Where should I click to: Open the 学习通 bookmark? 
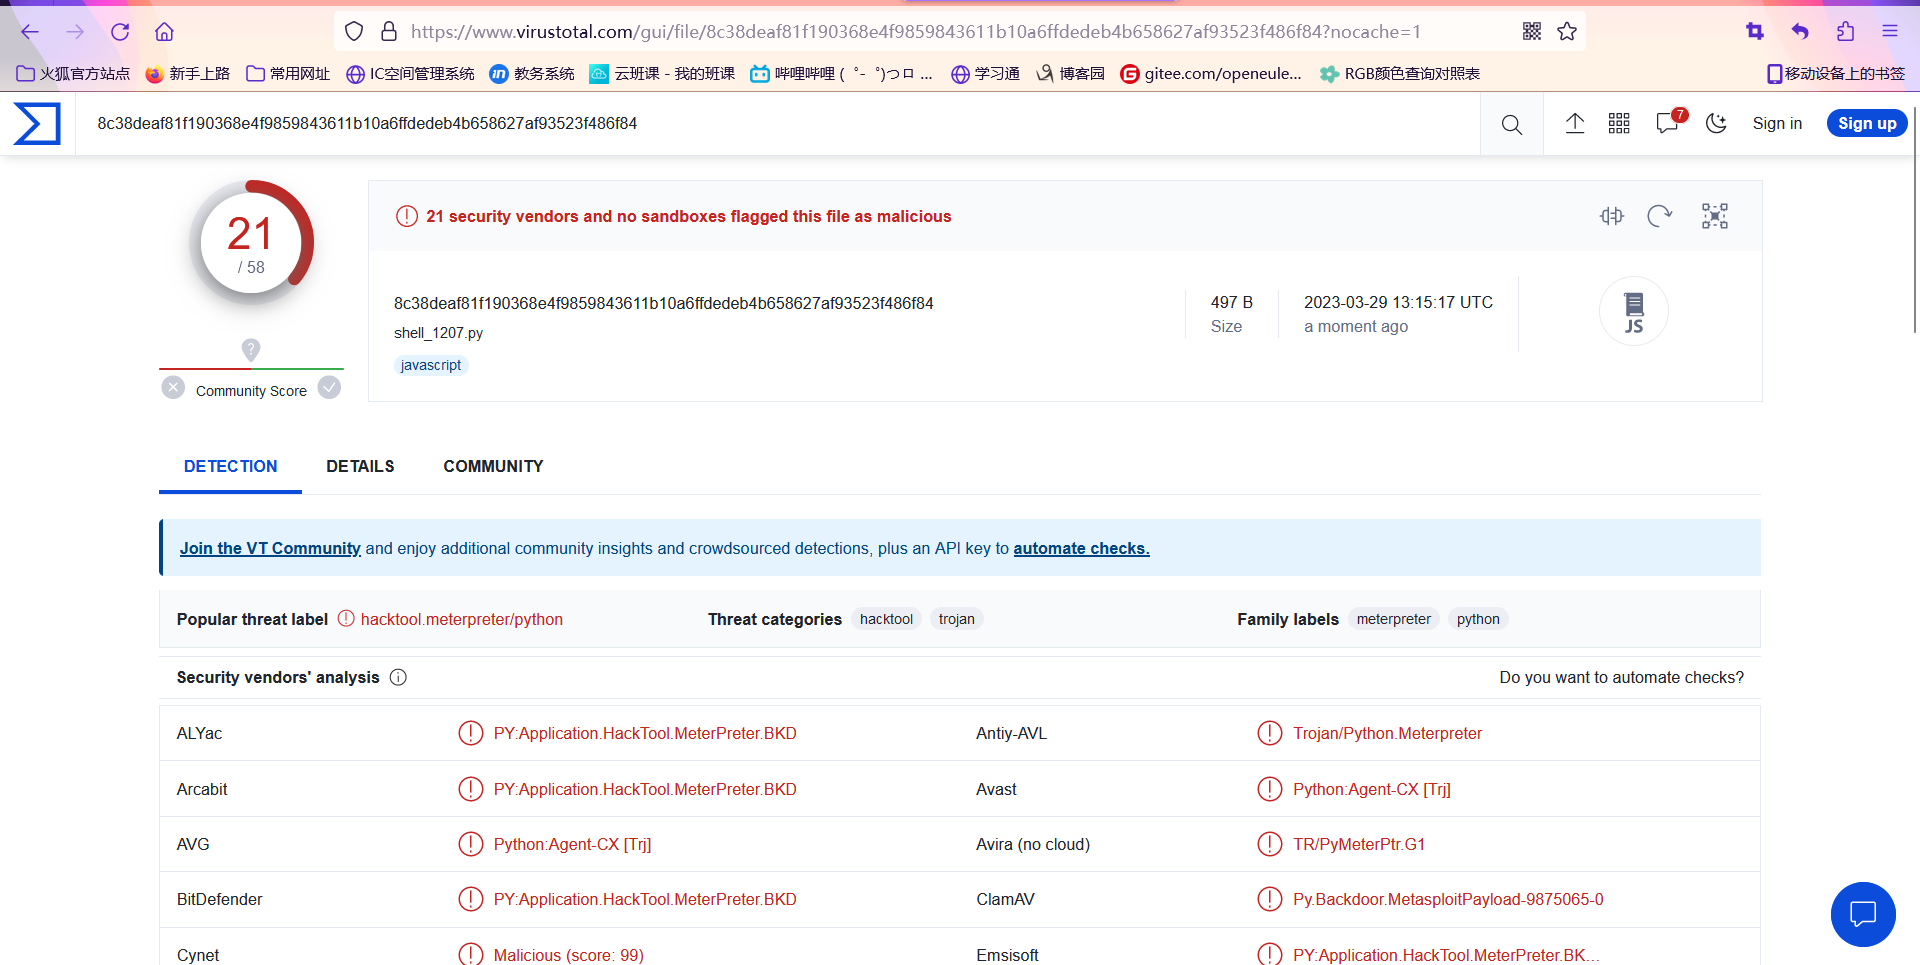[x=985, y=73]
